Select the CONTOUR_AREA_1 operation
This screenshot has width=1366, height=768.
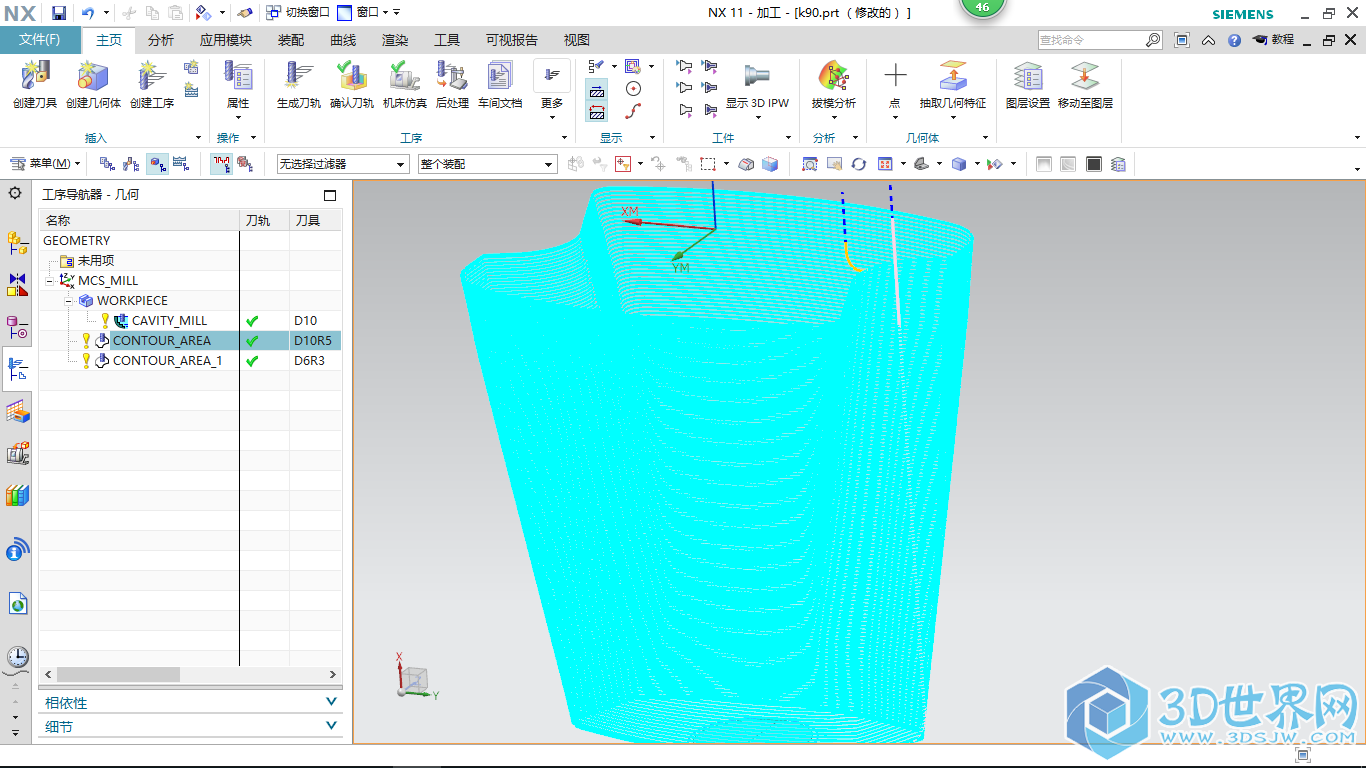click(167, 361)
